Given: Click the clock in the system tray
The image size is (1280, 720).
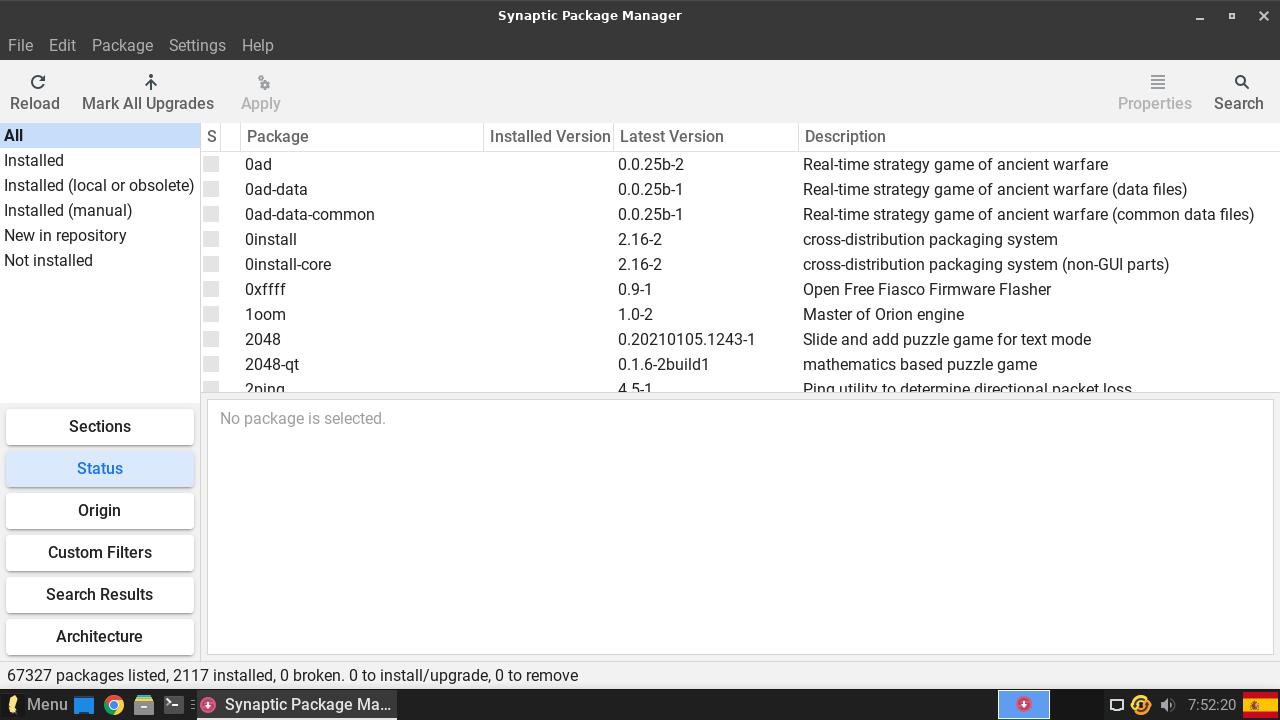Looking at the screenshot, I should coord(1212,705).
